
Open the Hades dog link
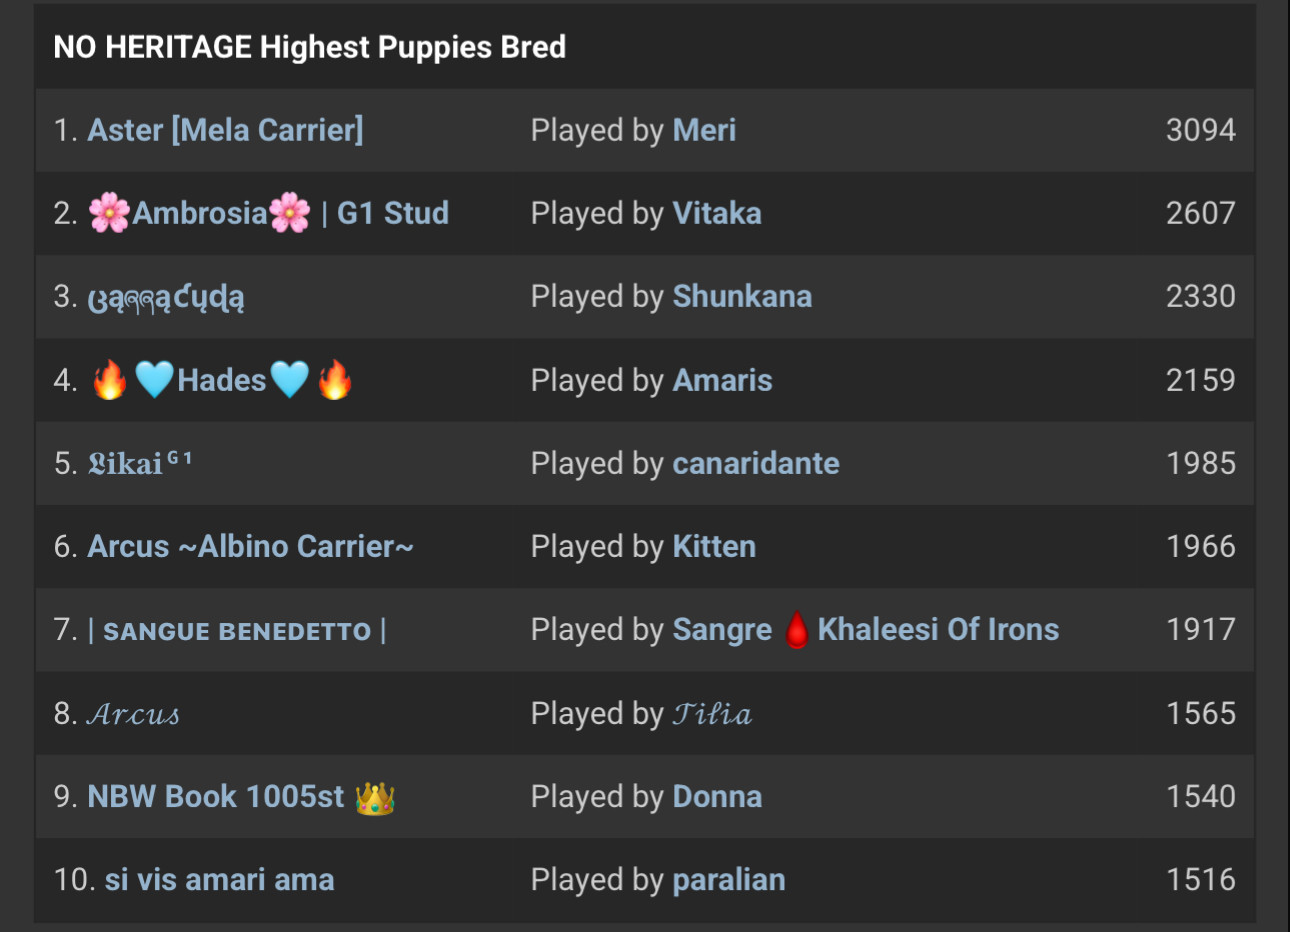pos(221,380)
